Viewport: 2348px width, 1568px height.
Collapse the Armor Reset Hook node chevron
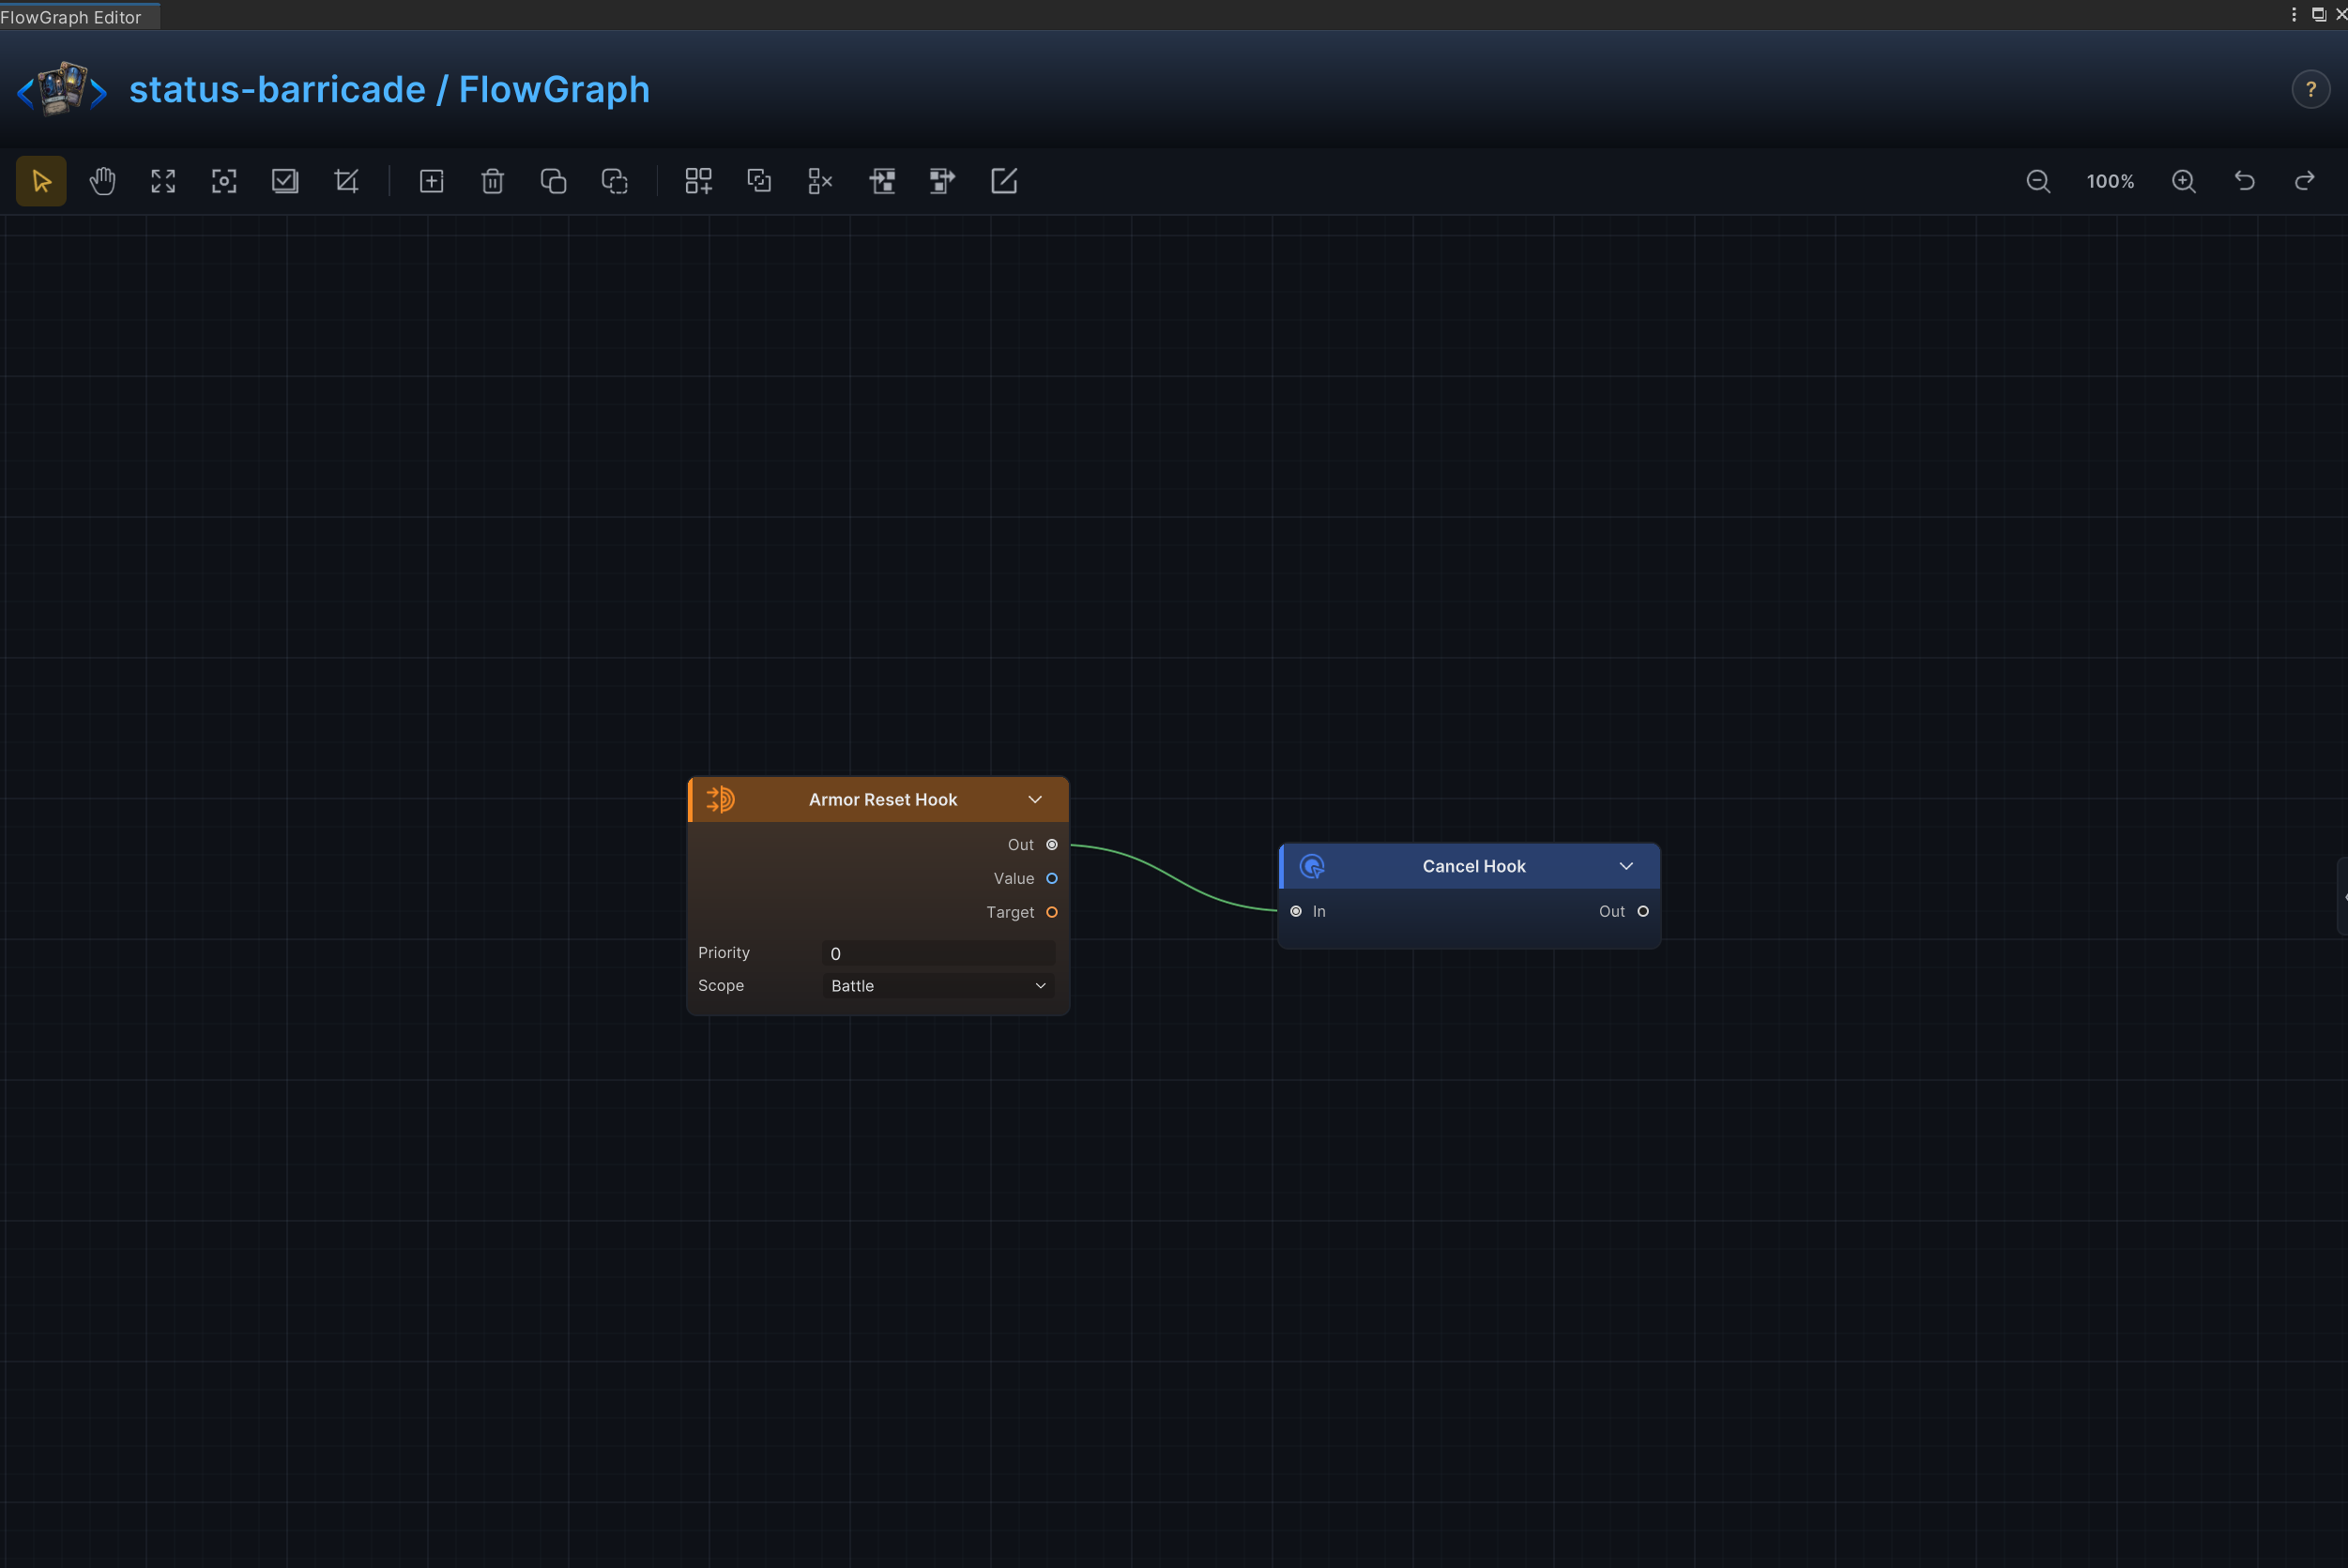[x=1035, y=799]
